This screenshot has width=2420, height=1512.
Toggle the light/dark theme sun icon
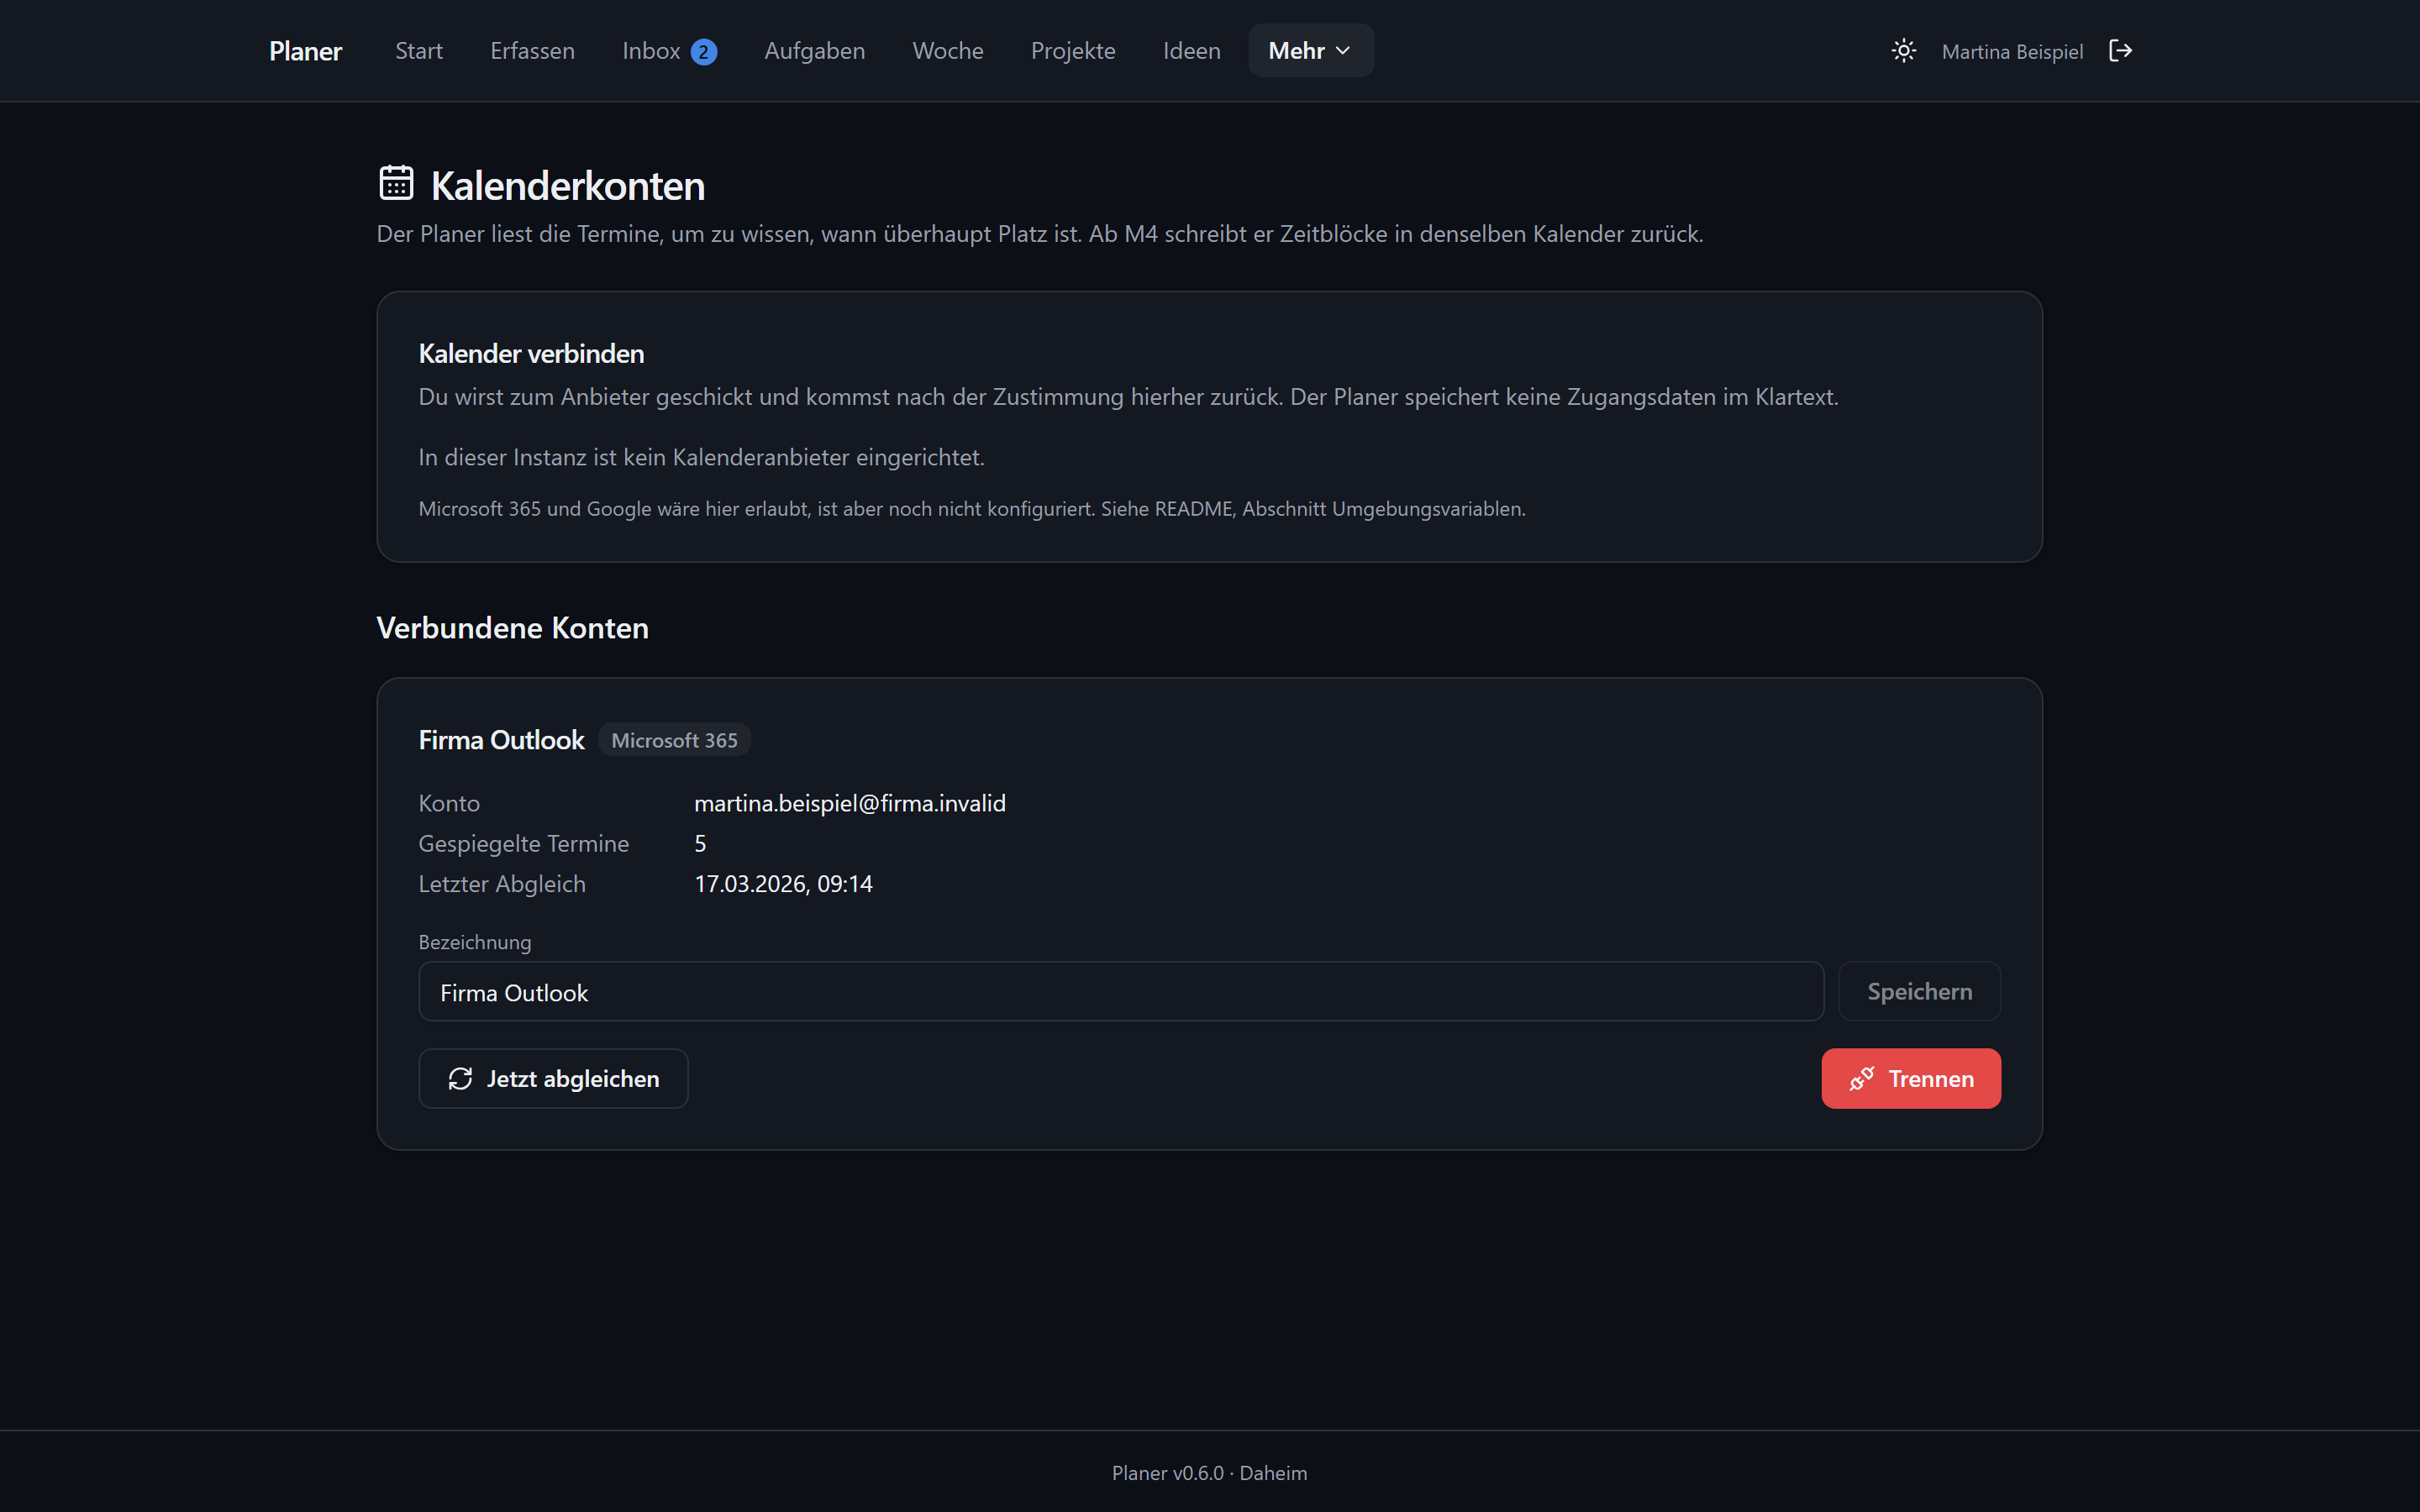pos(1903,51)
